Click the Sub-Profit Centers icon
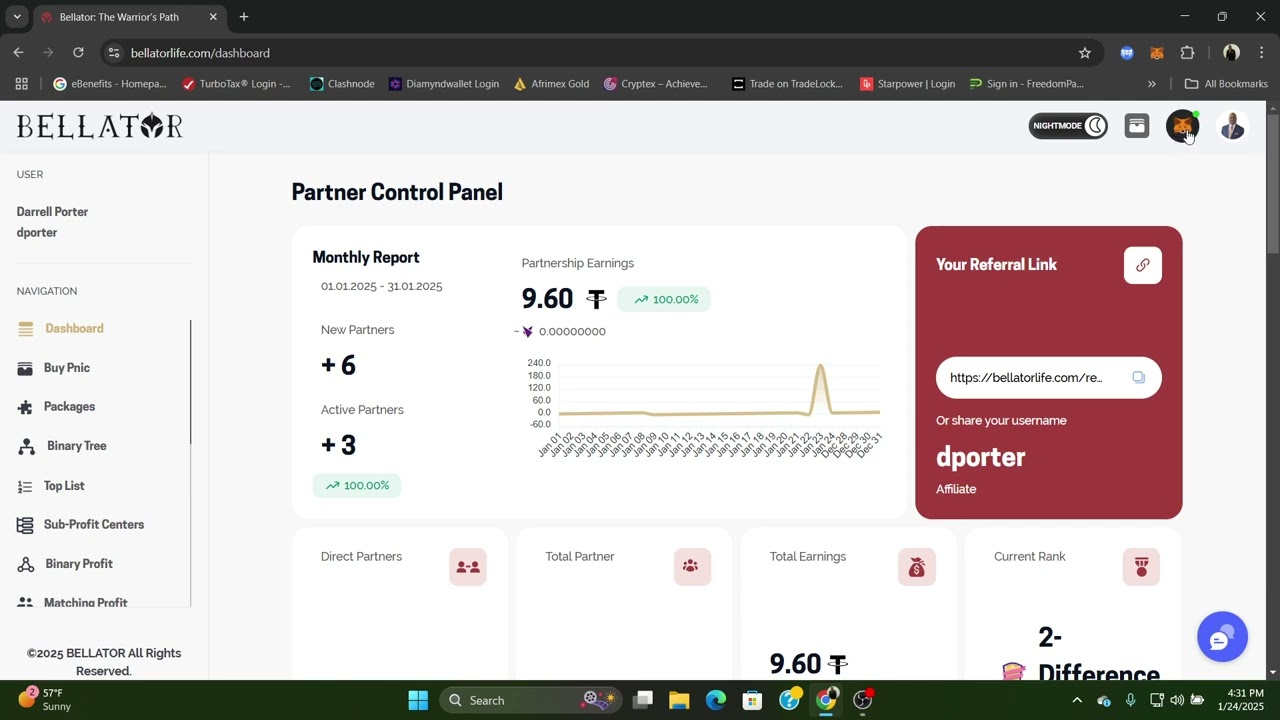 (26, 525)
